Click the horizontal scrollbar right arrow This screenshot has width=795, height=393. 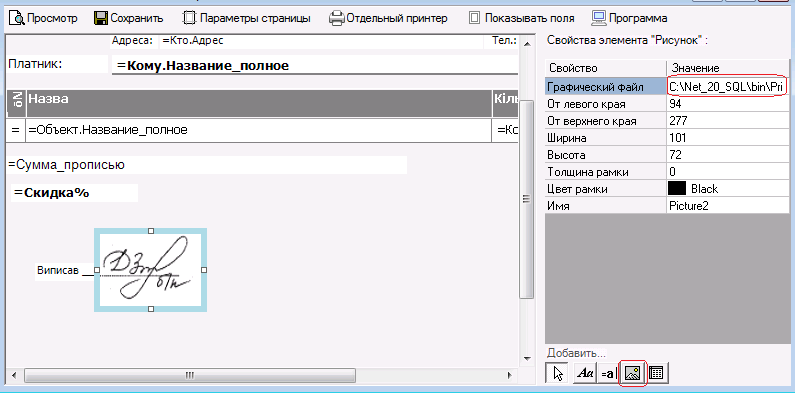pyautogui.click(x=510, y=375)
